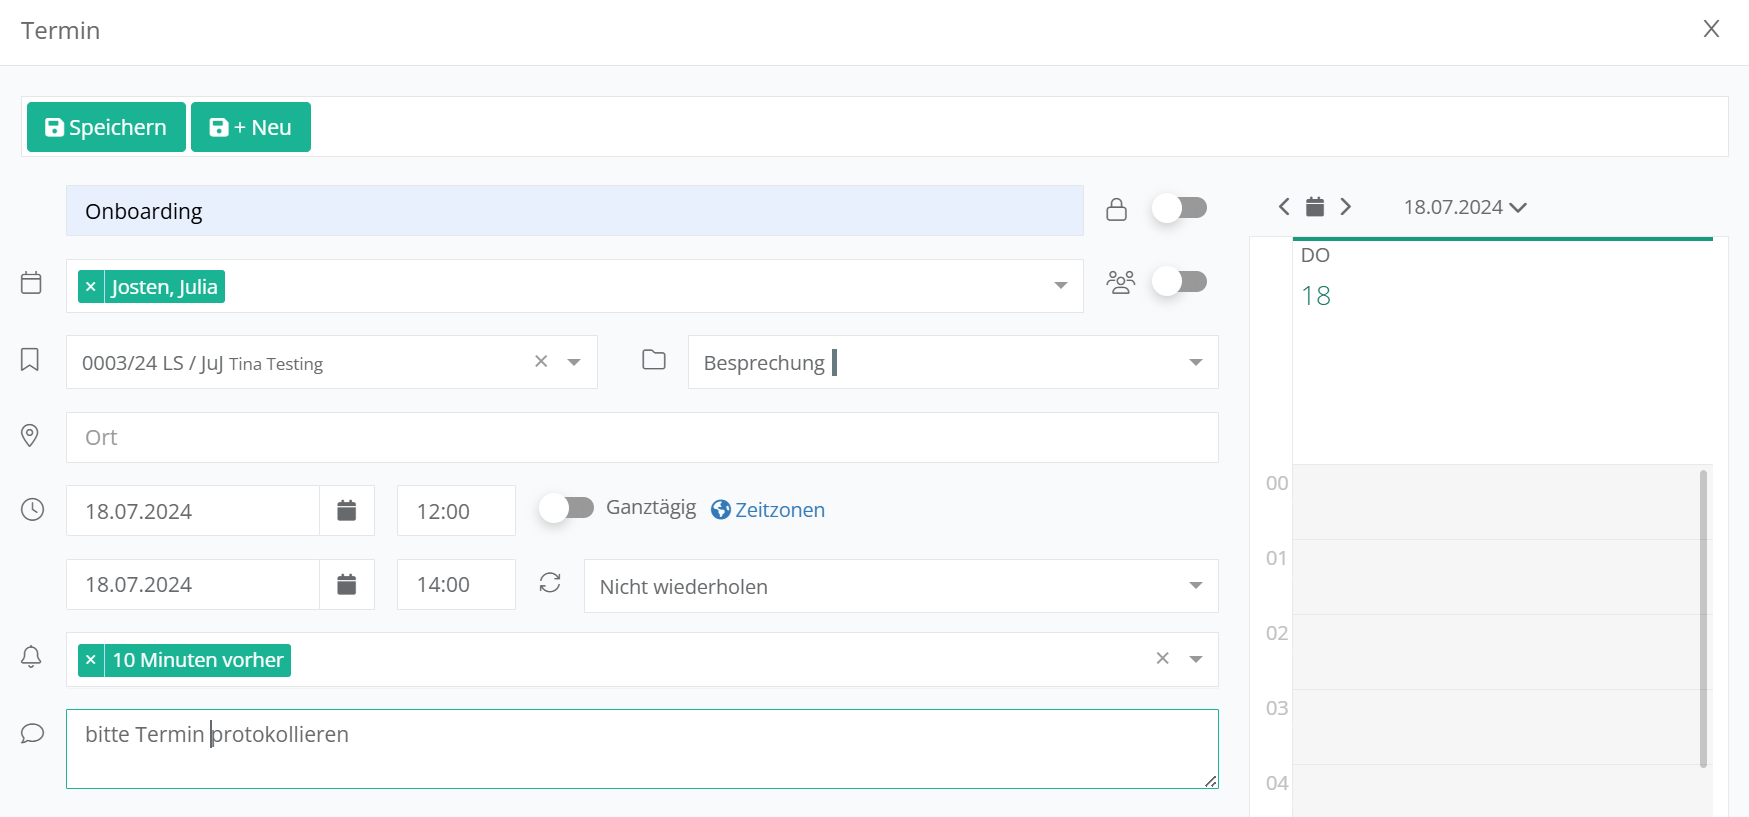
Task: Click into the Ort location field
Action: pos(641,437)
